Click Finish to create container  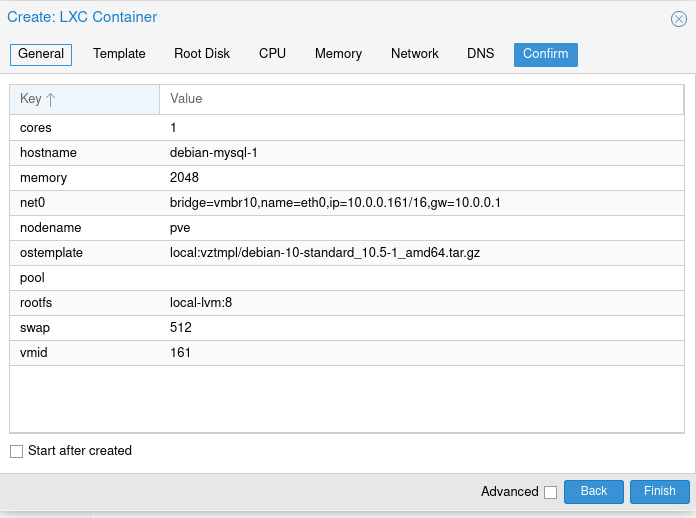click(x=660, y=491)
